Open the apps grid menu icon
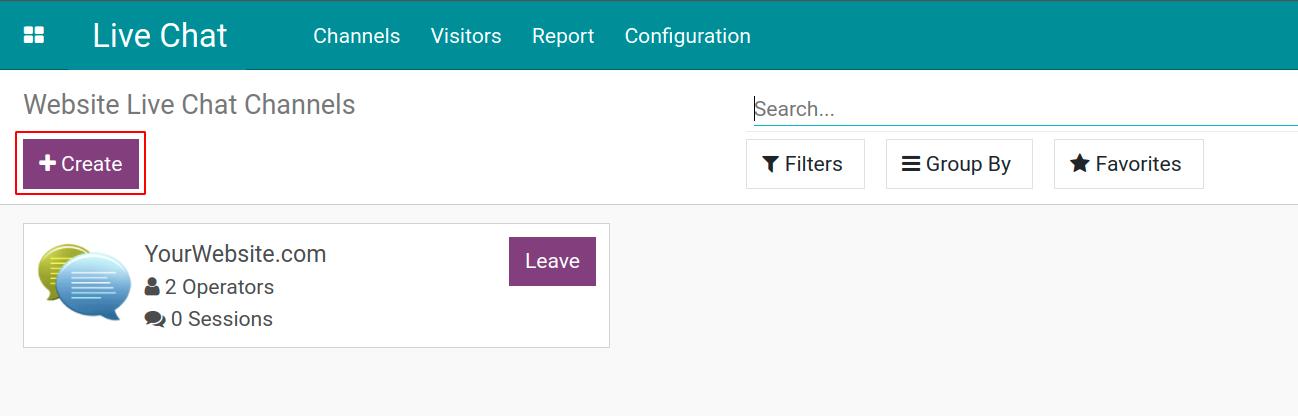 pyautogui.click(x=34, y=35)
